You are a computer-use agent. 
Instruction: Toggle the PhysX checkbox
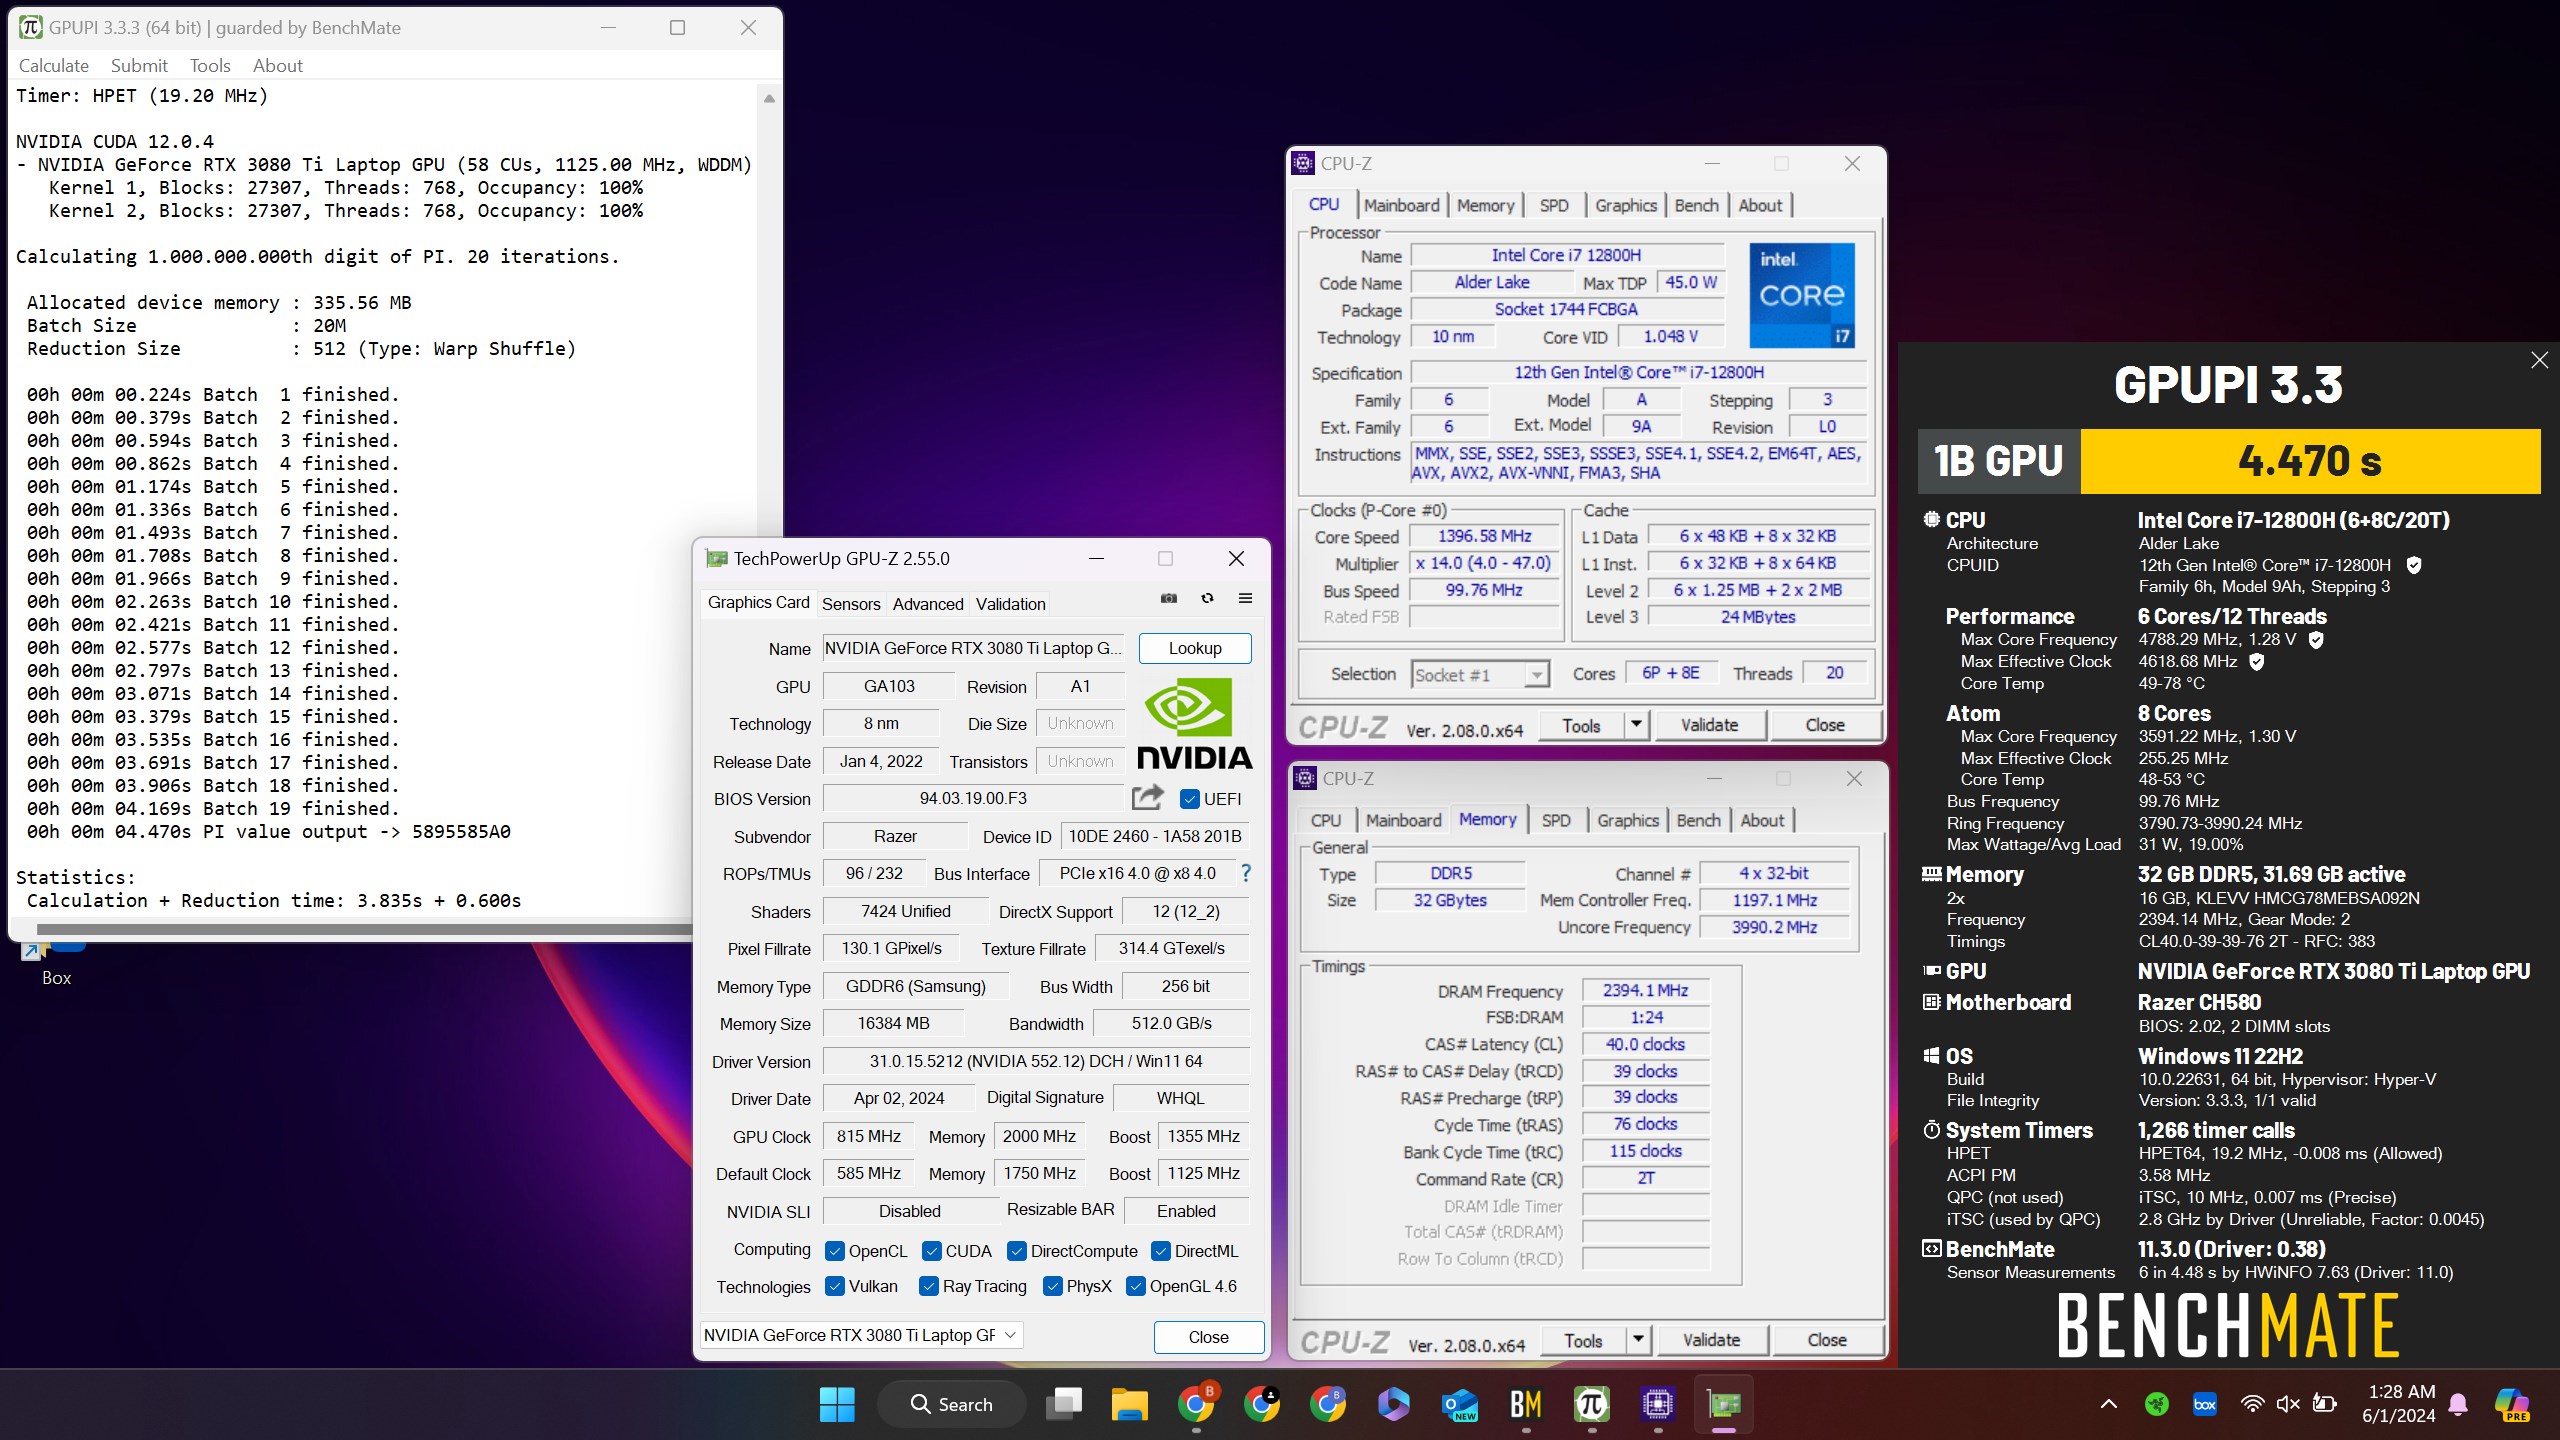(x=1053, y=1286)
